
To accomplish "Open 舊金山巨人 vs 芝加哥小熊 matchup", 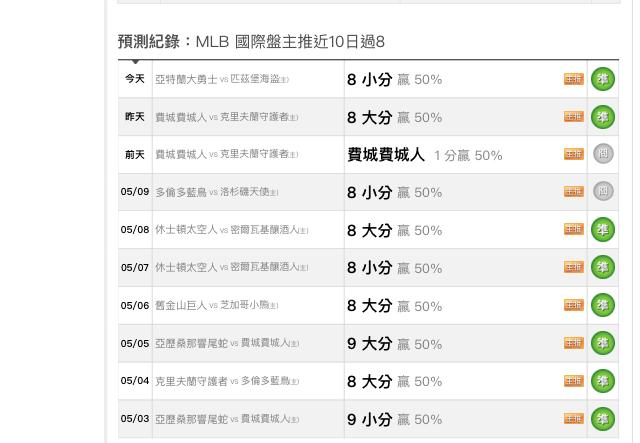I will click(217, 305).
